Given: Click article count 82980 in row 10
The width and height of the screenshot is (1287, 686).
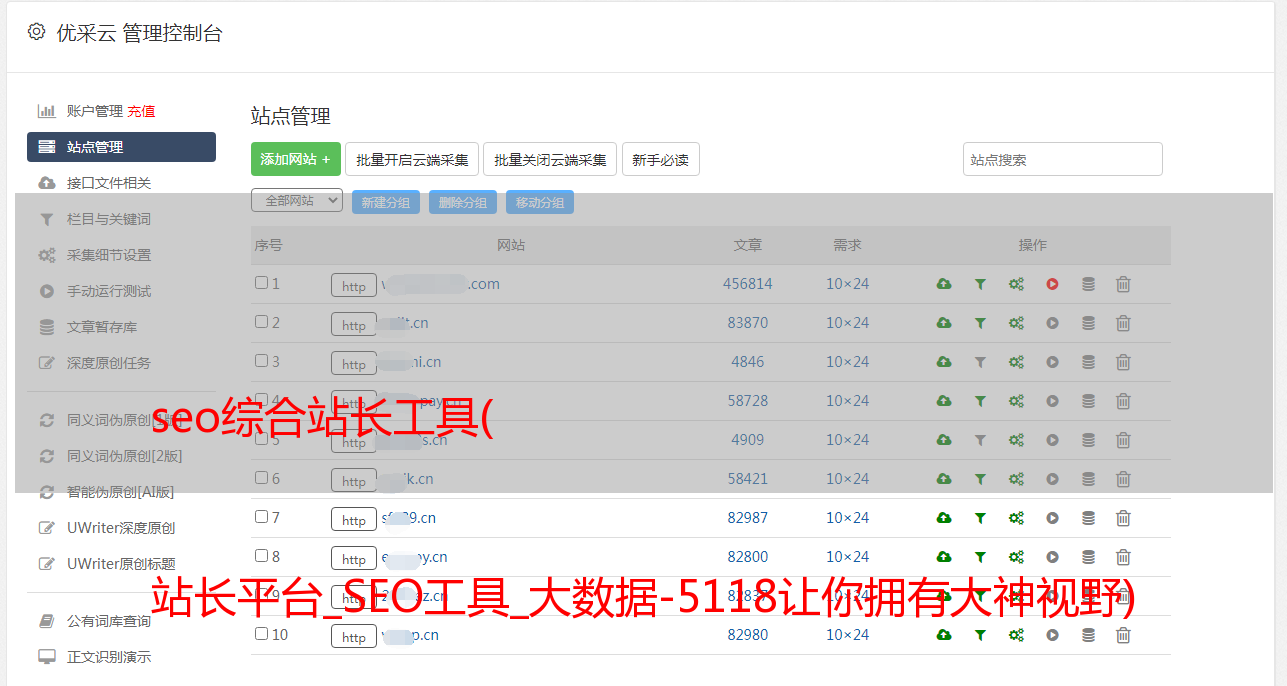Looking at the screenshot, I should tap(748, 635).
